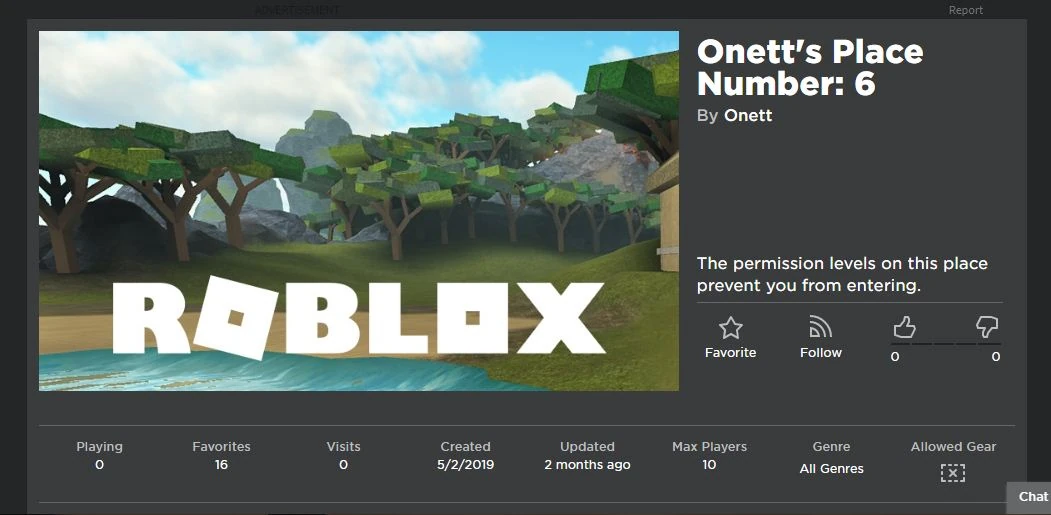1051x515 pixels.
Task: Click the like count number
Action: 895,357
